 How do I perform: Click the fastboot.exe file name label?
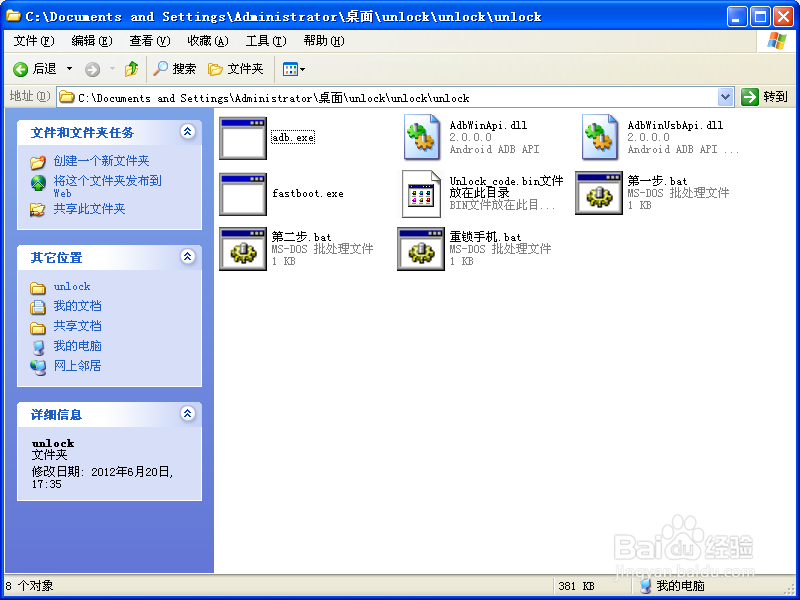[308, 193]
